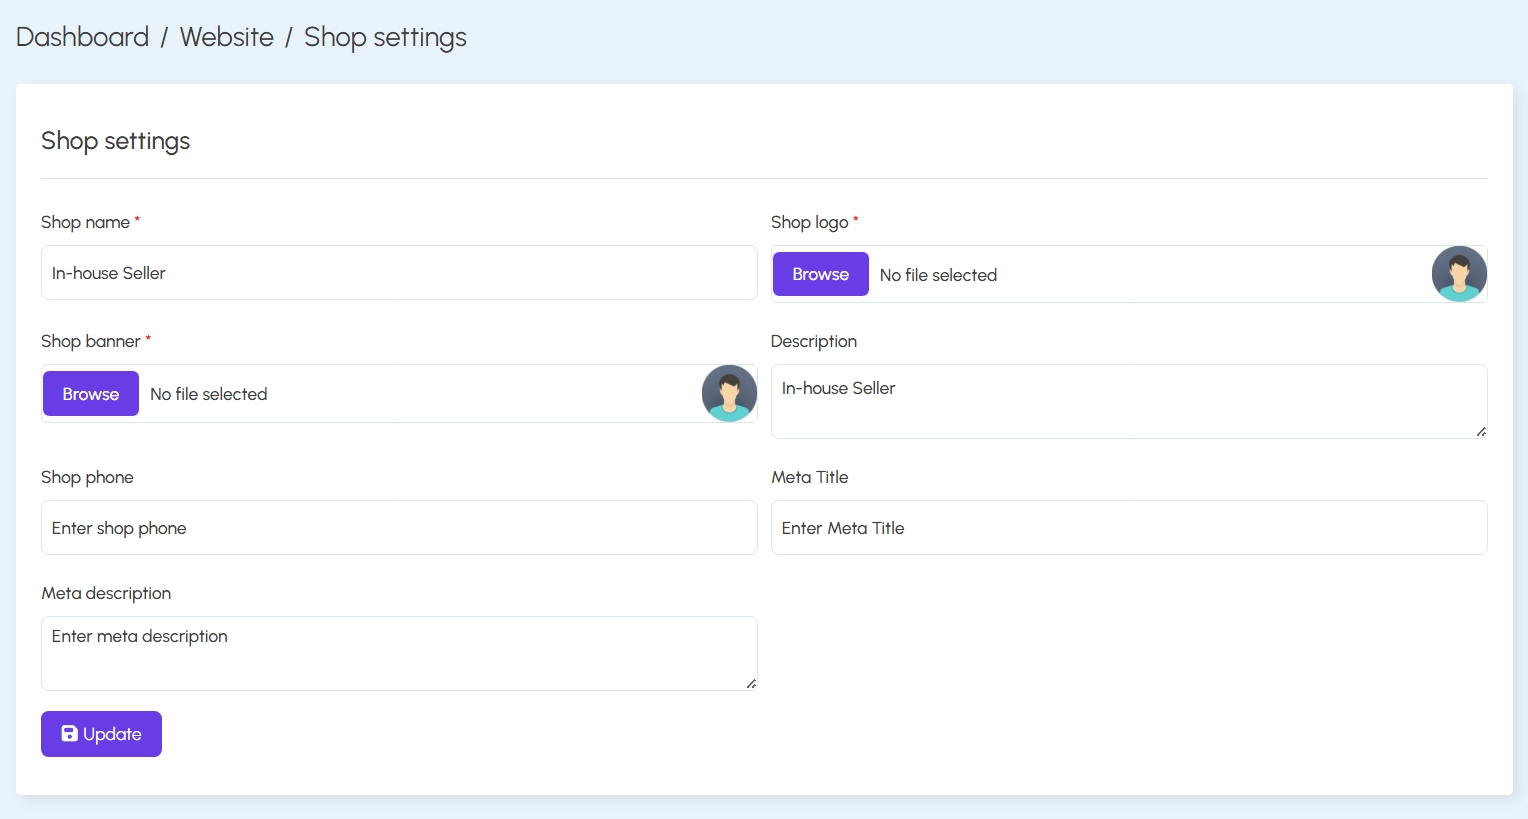Click the save icon on Update button
The image size is (1528, 819).
pyautogui.click(x=69, y=734)
